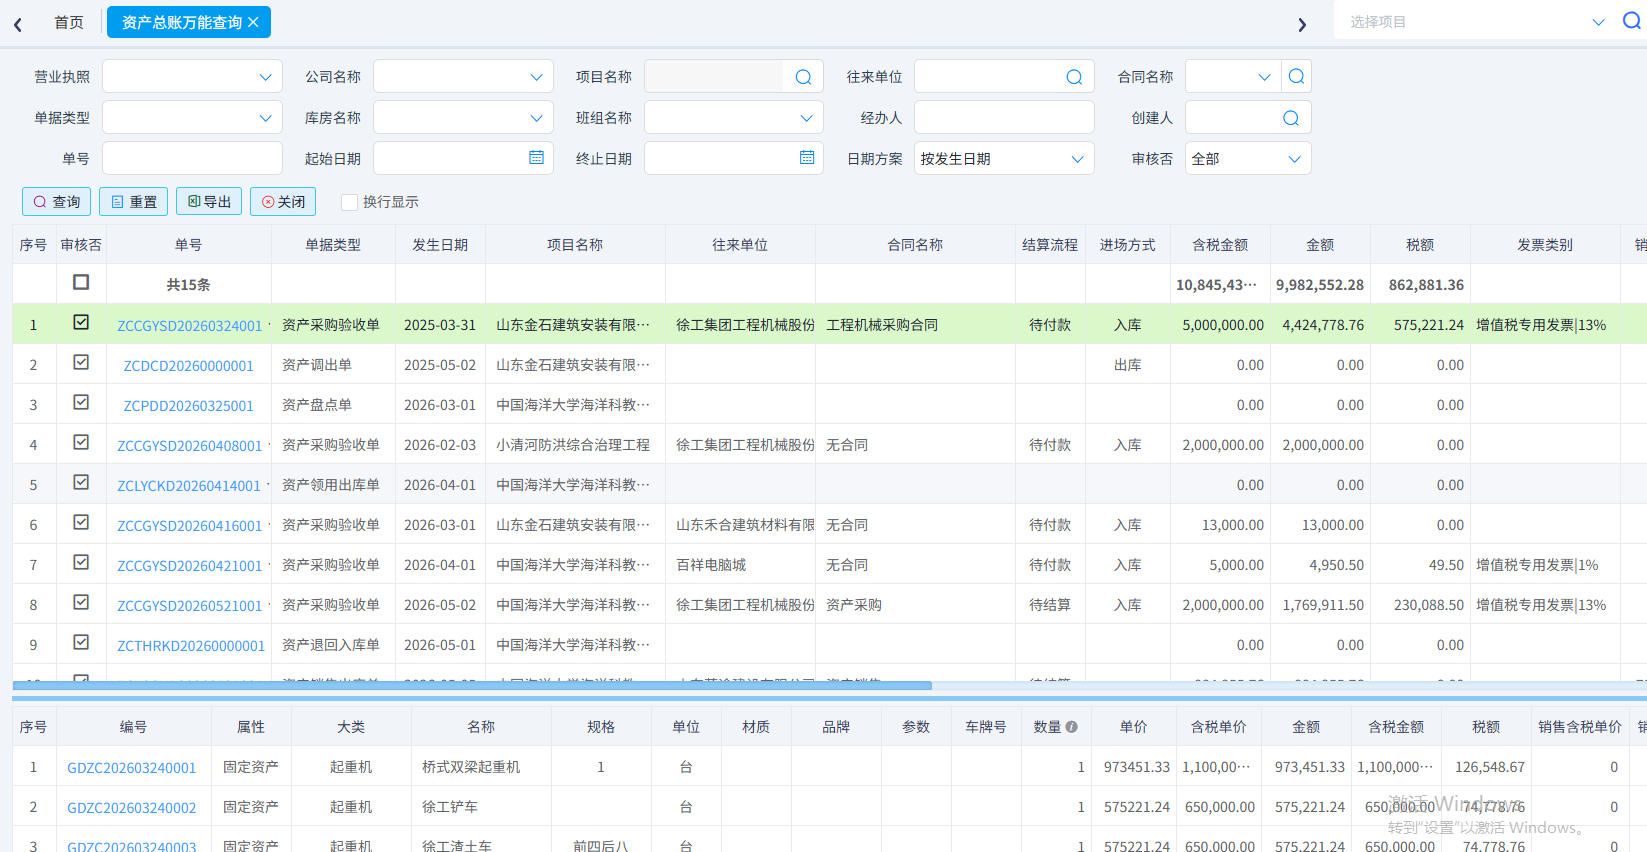
Task: Open the 选择项目 dropdown at top right
Action: [x=1476, y=22]
